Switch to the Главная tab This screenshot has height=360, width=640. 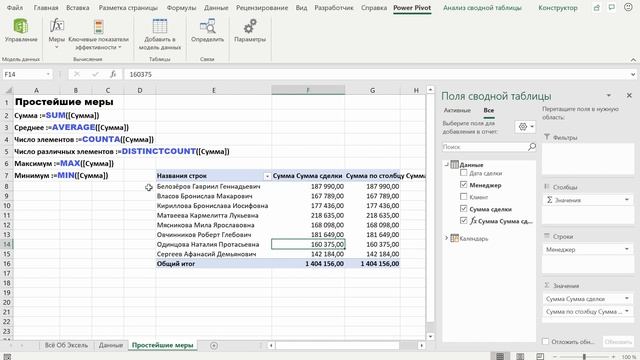point(46,7)
